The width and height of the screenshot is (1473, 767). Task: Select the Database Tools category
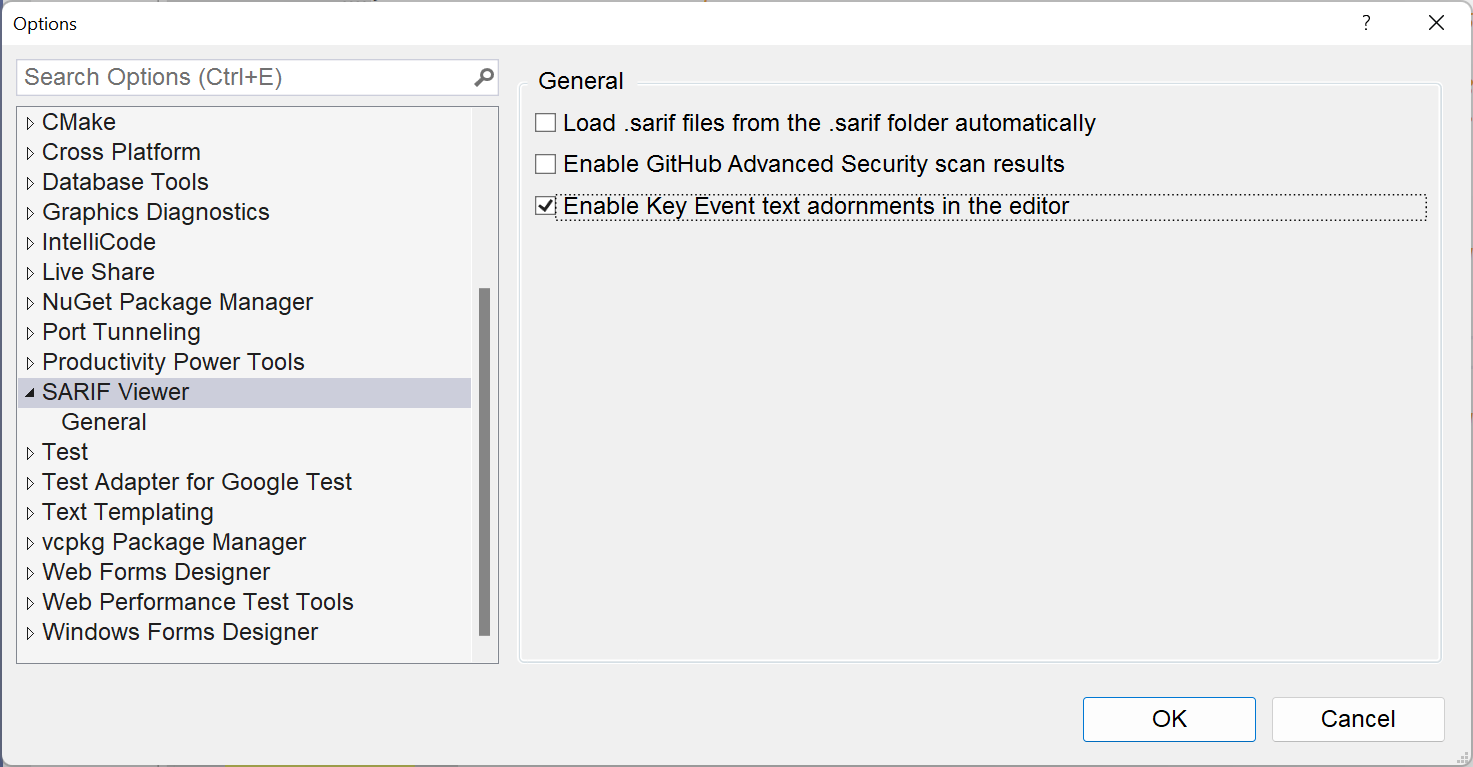pos(125,182)
